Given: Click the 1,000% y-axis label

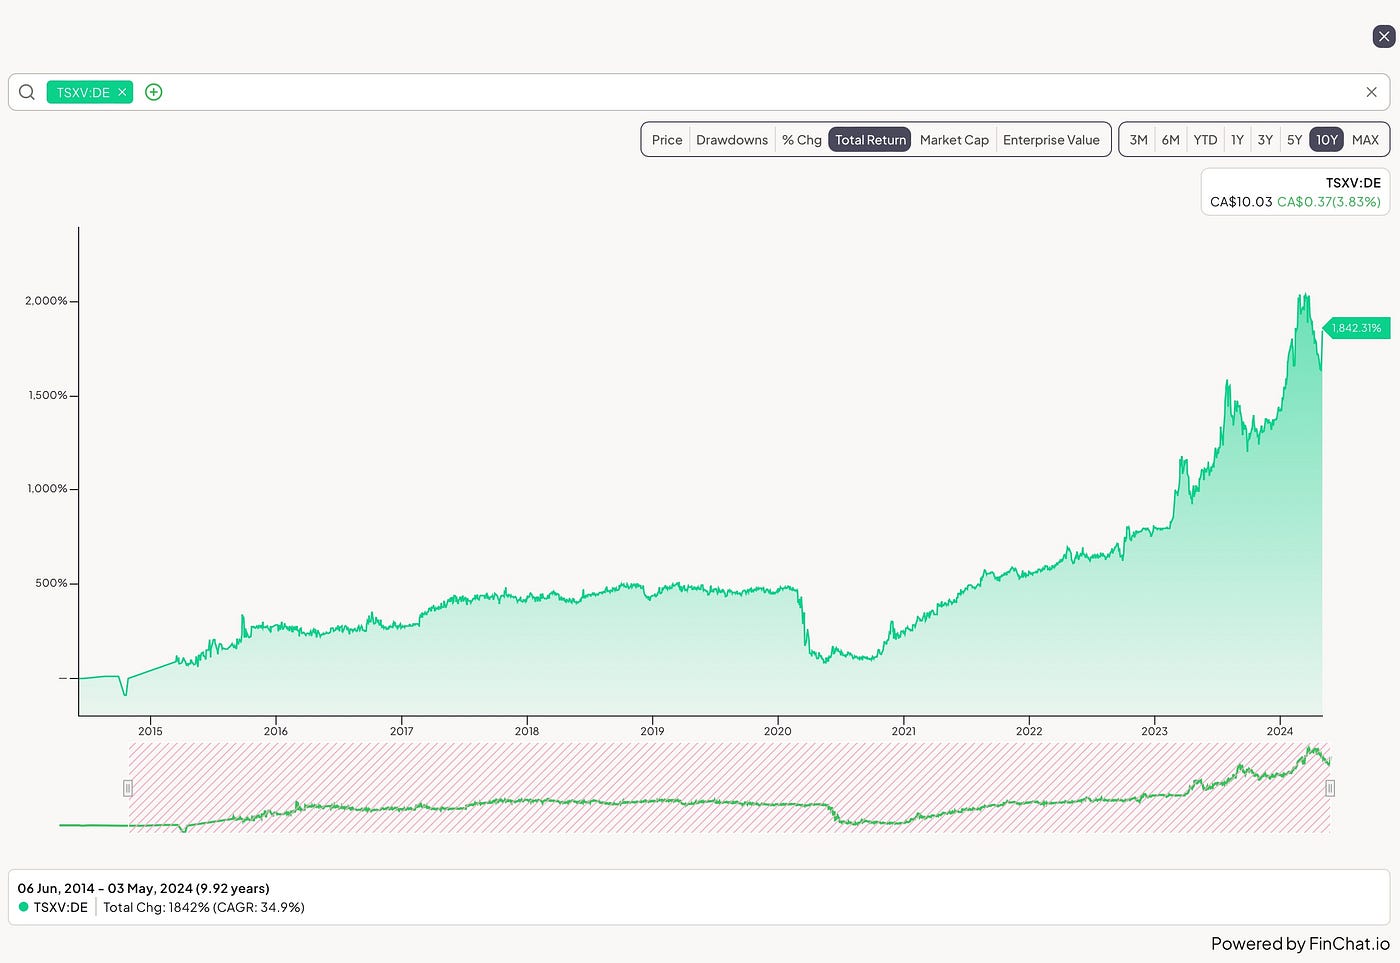Looking at the screenshot, I should [x=47, y=489].
